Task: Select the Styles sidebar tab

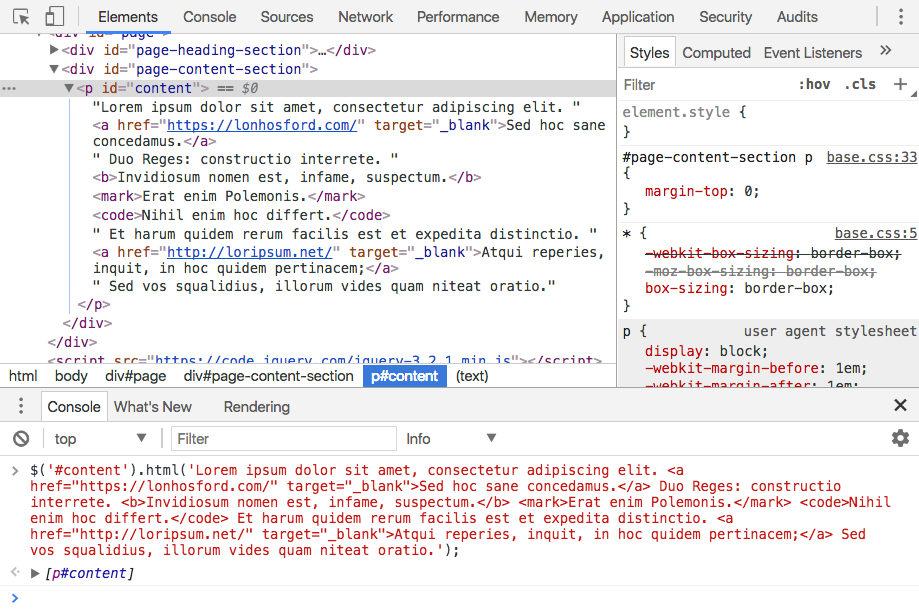Action: coord(649,53)
